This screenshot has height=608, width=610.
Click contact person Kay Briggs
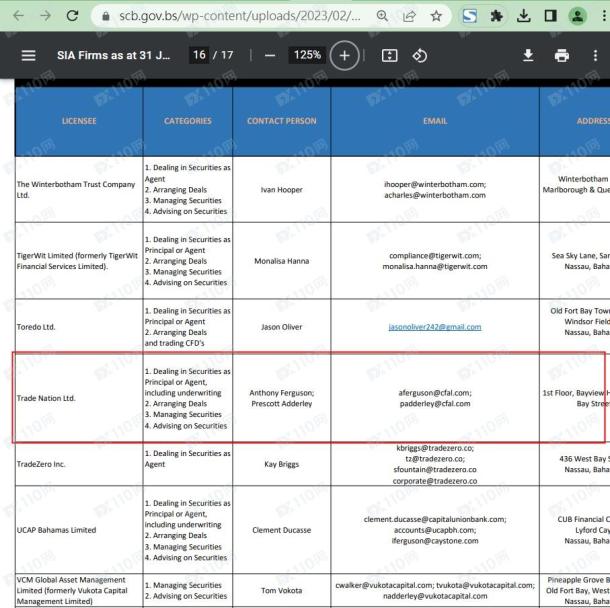pyautogui.click(x=282, y=464)
